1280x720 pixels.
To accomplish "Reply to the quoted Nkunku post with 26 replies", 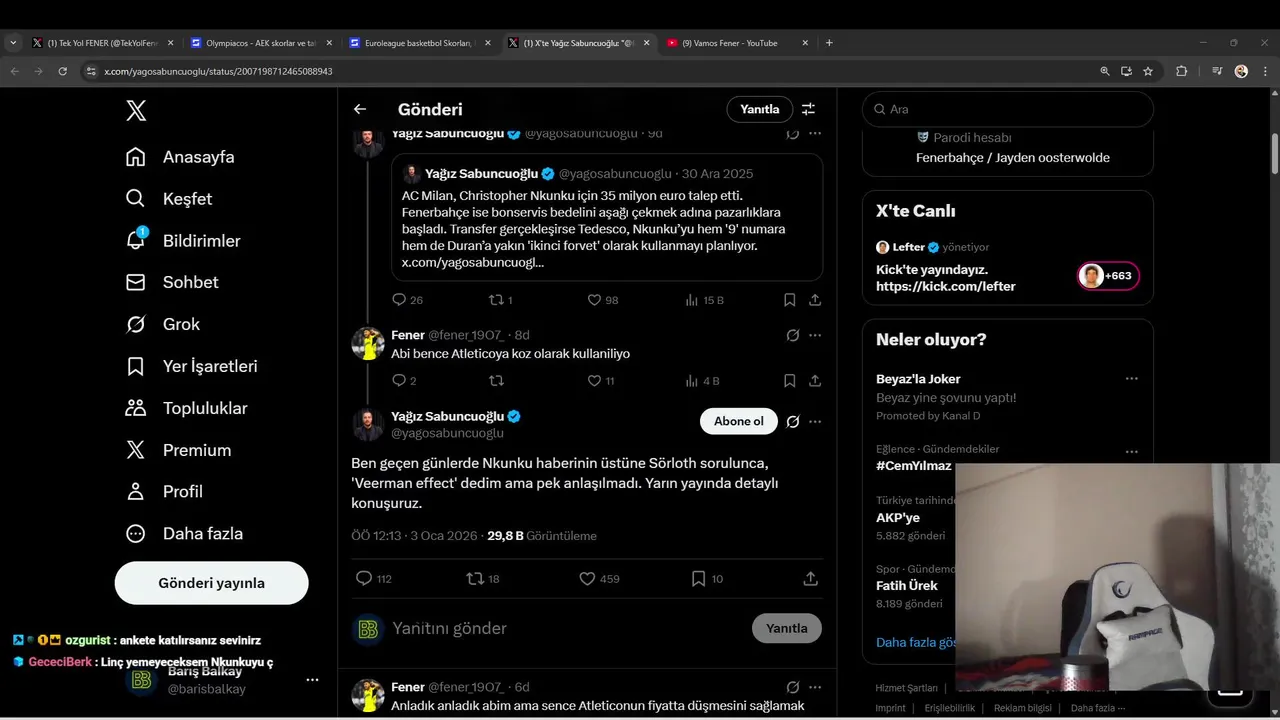I will click(x=407, y=300).
